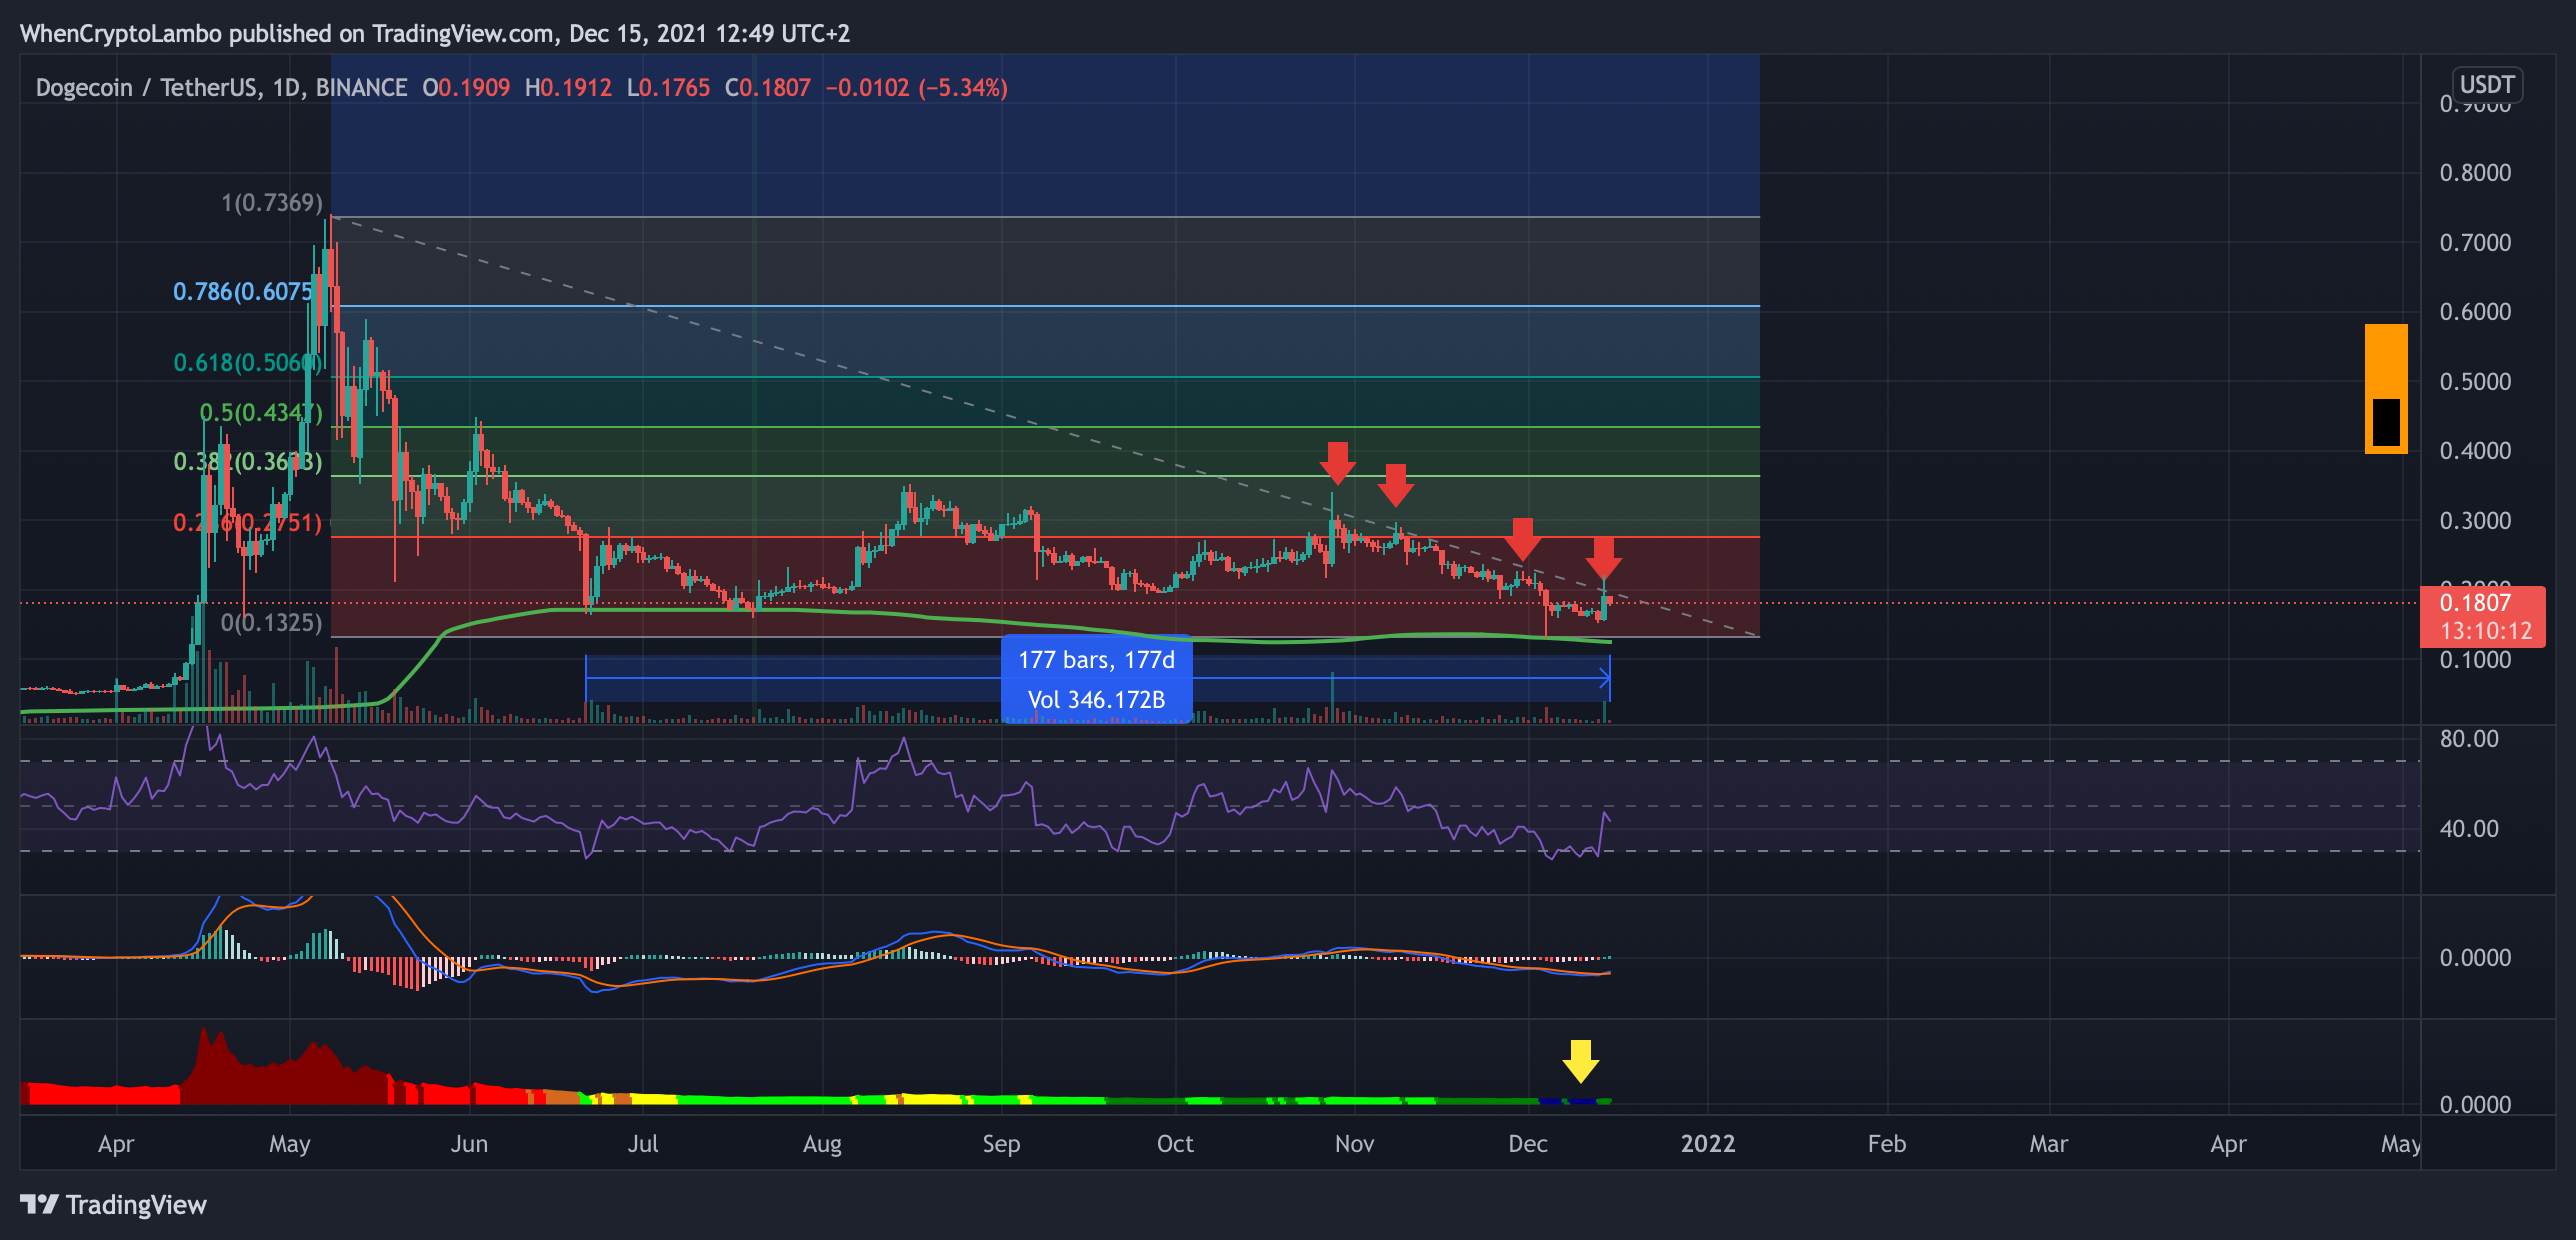2576x1240 pixels.
Task: Click the 'Dec' label on the time axis
Action: [x=1528, y=1144]
